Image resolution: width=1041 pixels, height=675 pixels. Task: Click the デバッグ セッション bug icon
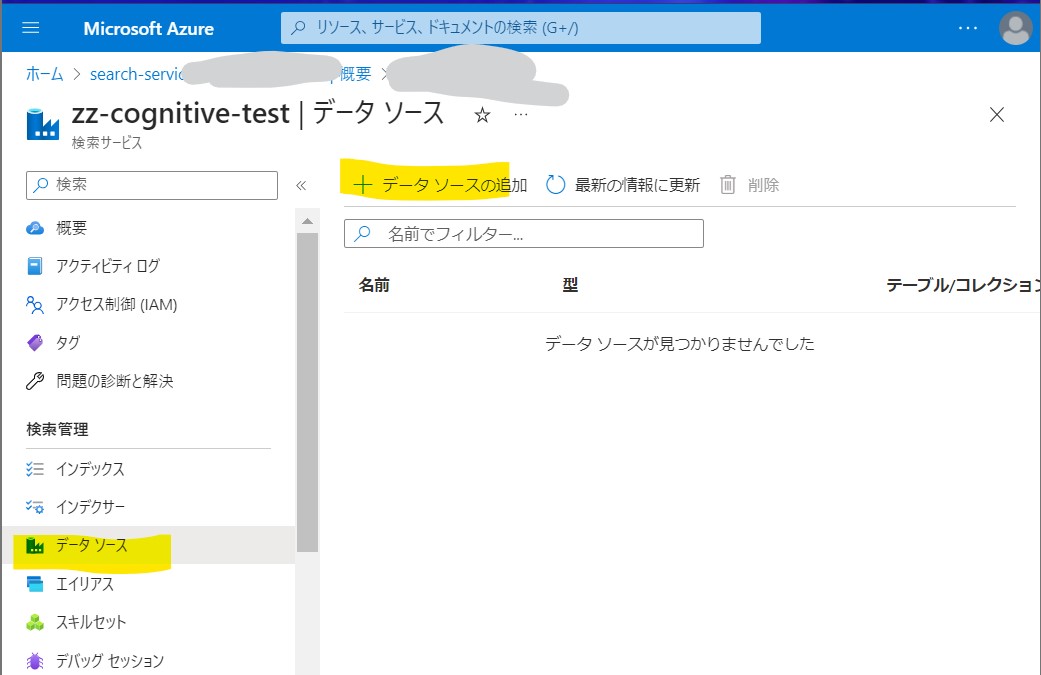pos(35,661)
